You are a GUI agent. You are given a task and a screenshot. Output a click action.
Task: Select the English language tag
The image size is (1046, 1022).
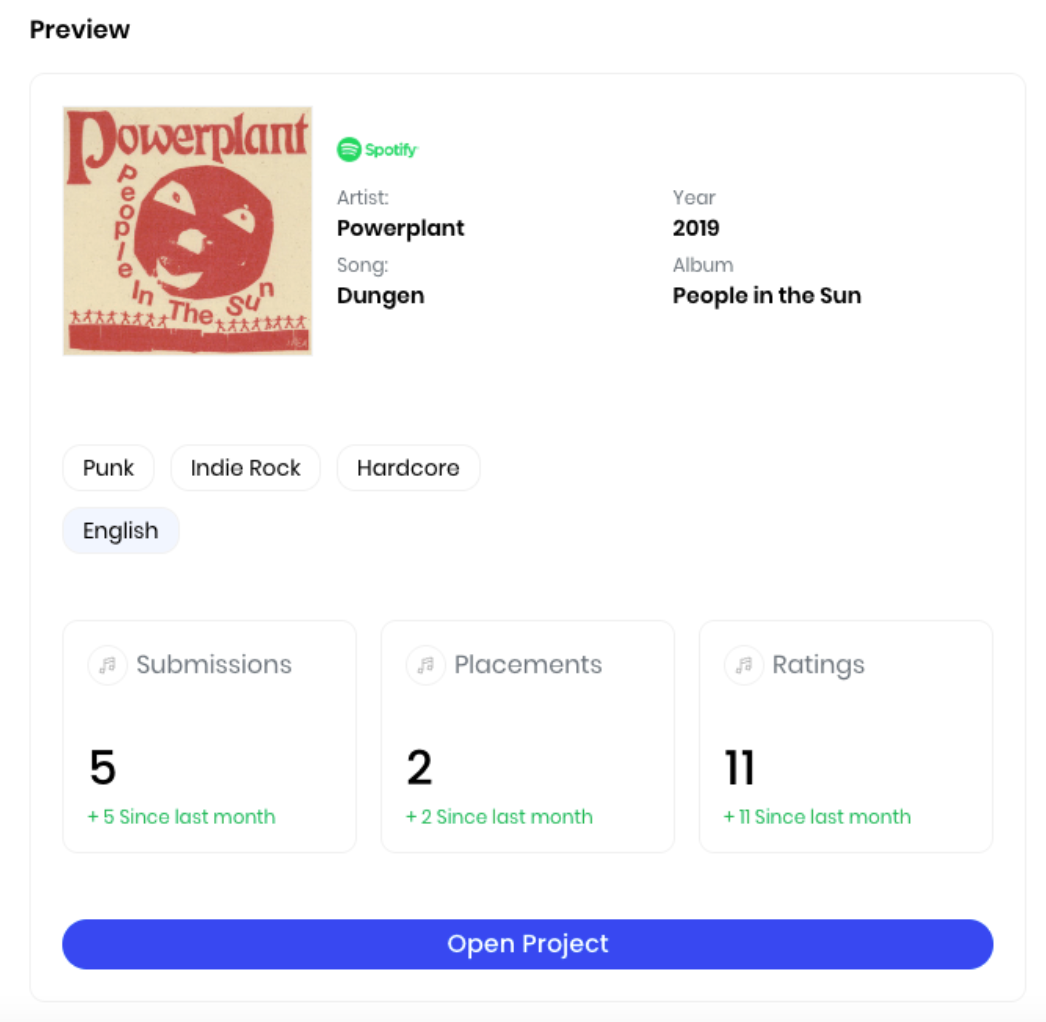click(x=121, y=530)
